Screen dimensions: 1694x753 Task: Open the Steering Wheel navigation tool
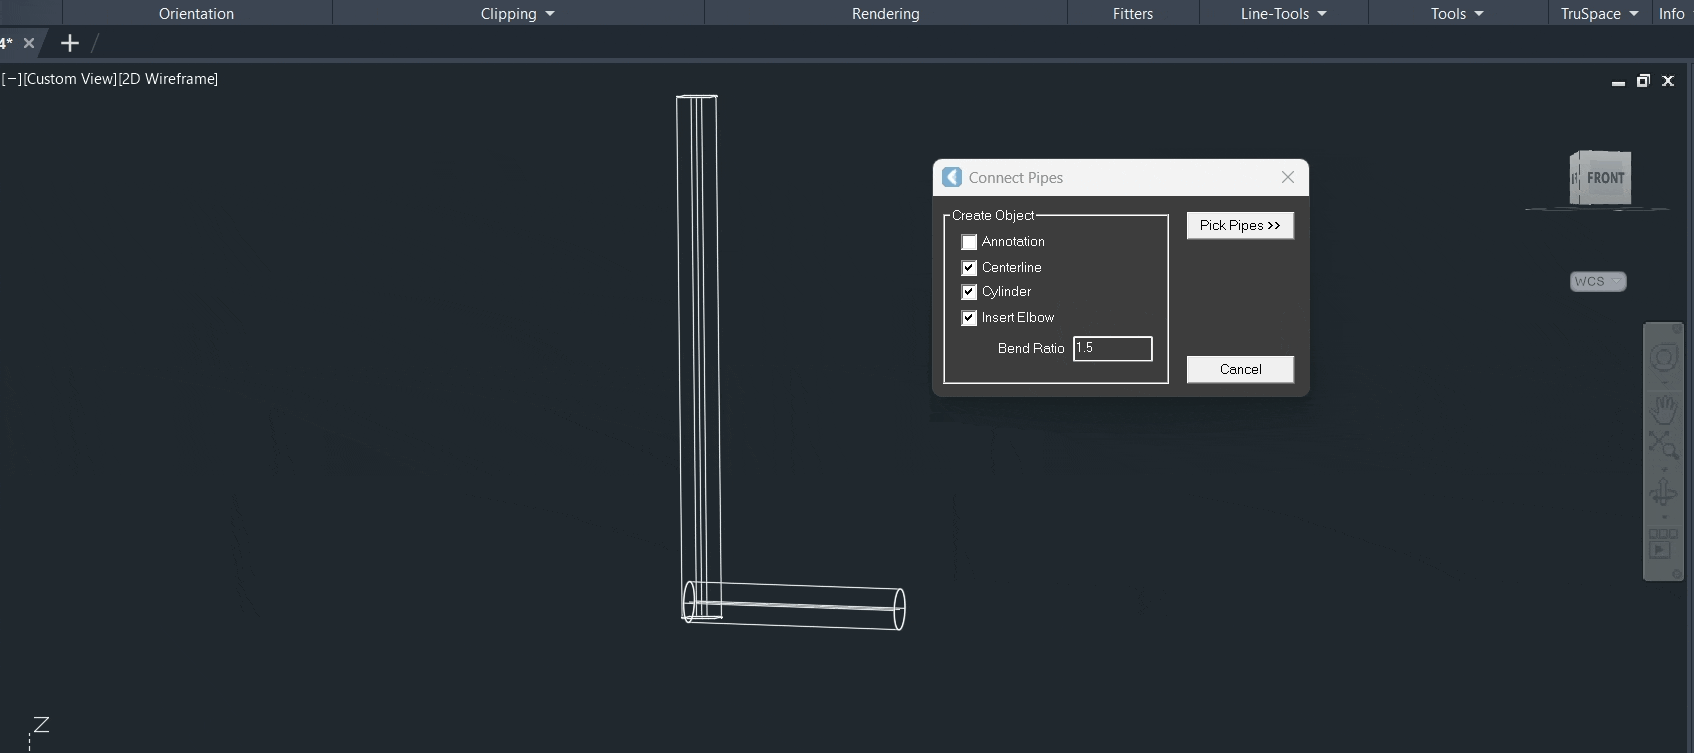click(x=1663, y=358)
